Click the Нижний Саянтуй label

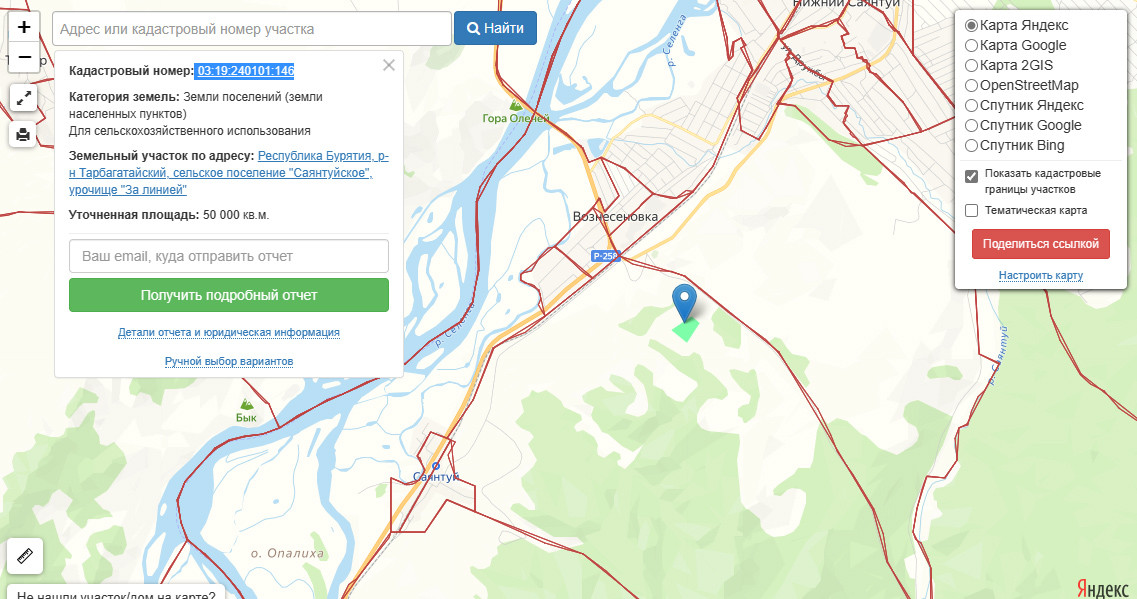click(845, 4)
